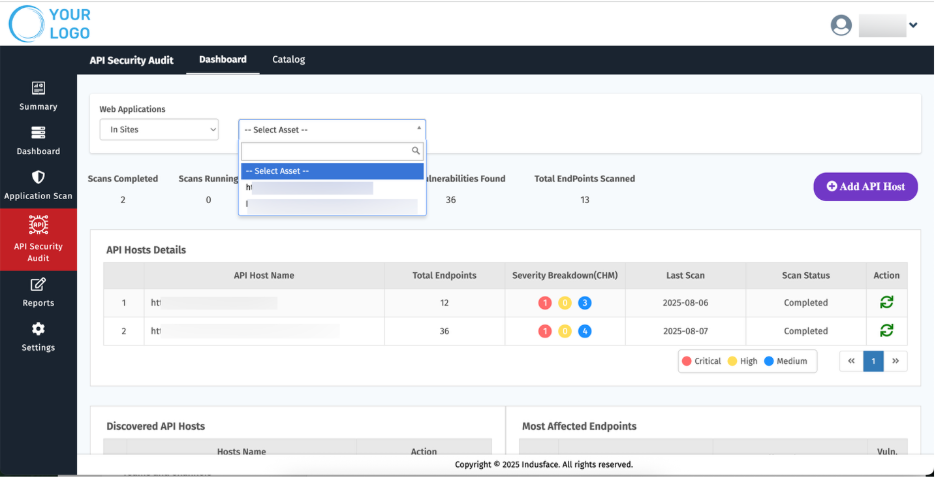936x477 pixels.
Task: Click the Scan Status column header
Action: click(806, 275)
